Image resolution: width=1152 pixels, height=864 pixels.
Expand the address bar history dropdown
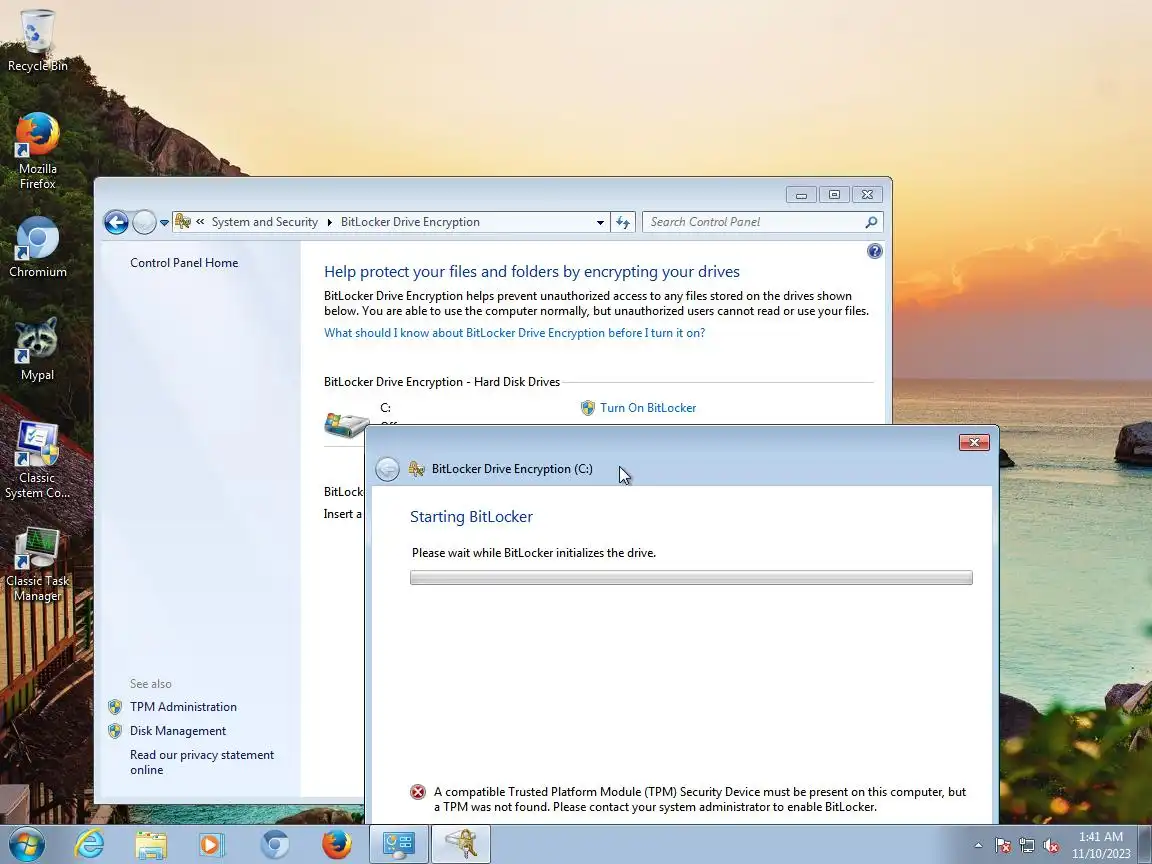tap(600, 223)
